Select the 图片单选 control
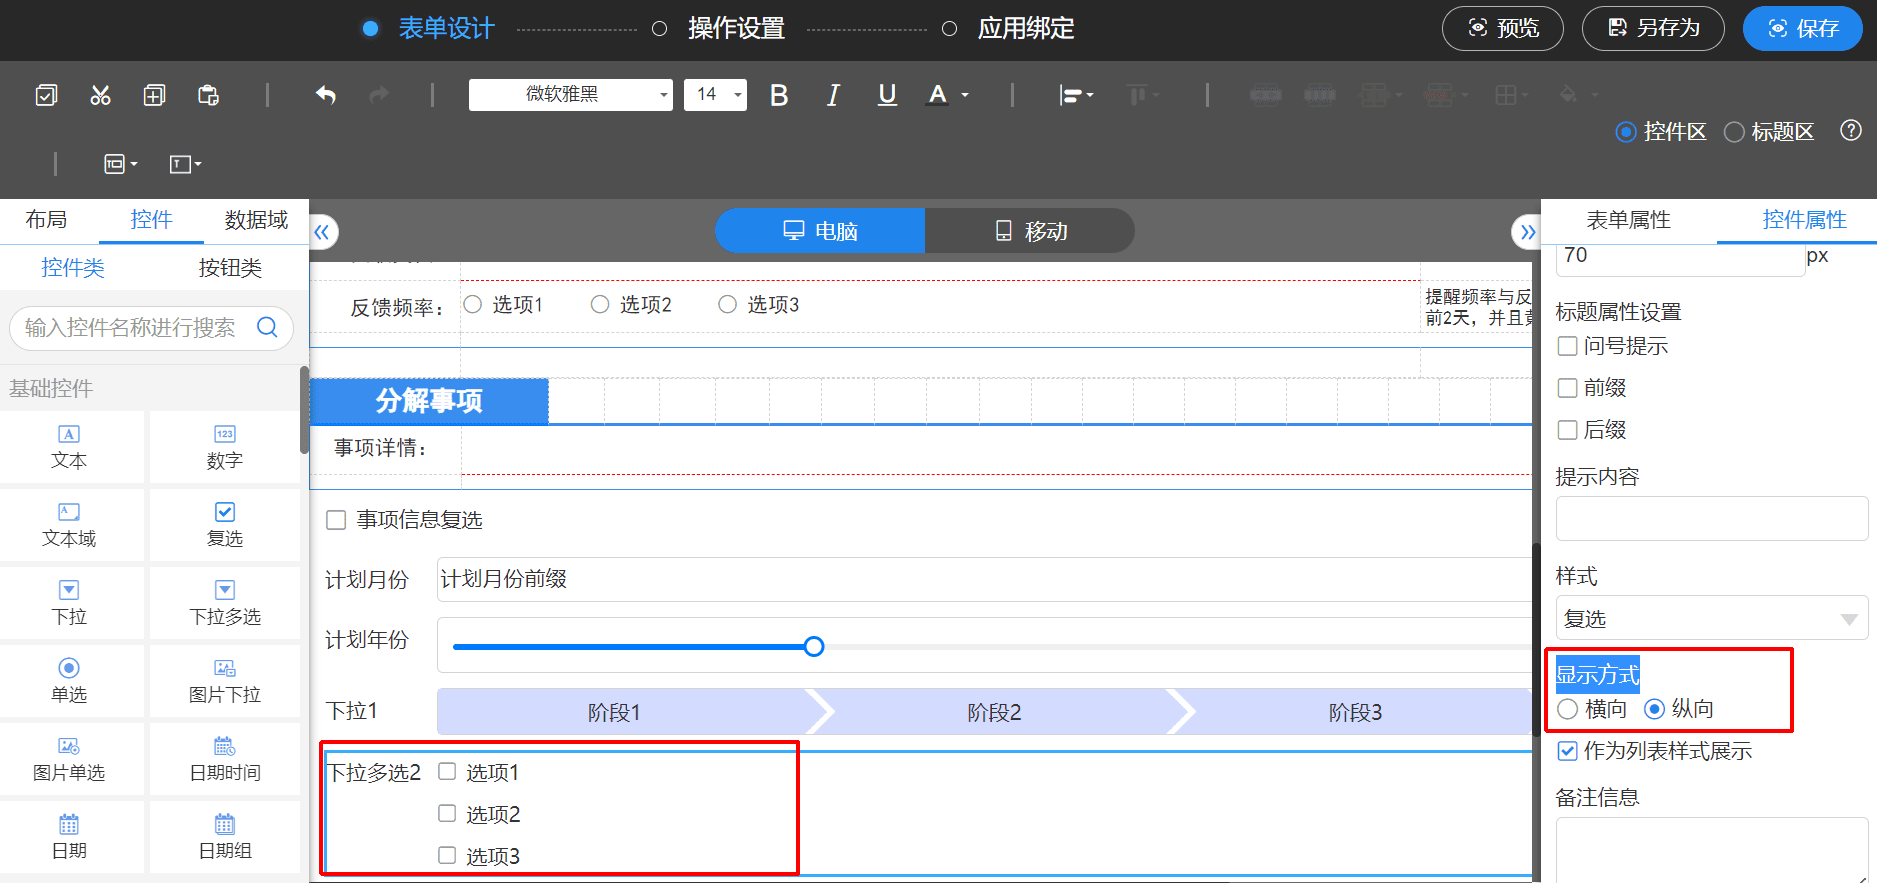This screenshot has height=883, width=1877. [x=69, y=759]
